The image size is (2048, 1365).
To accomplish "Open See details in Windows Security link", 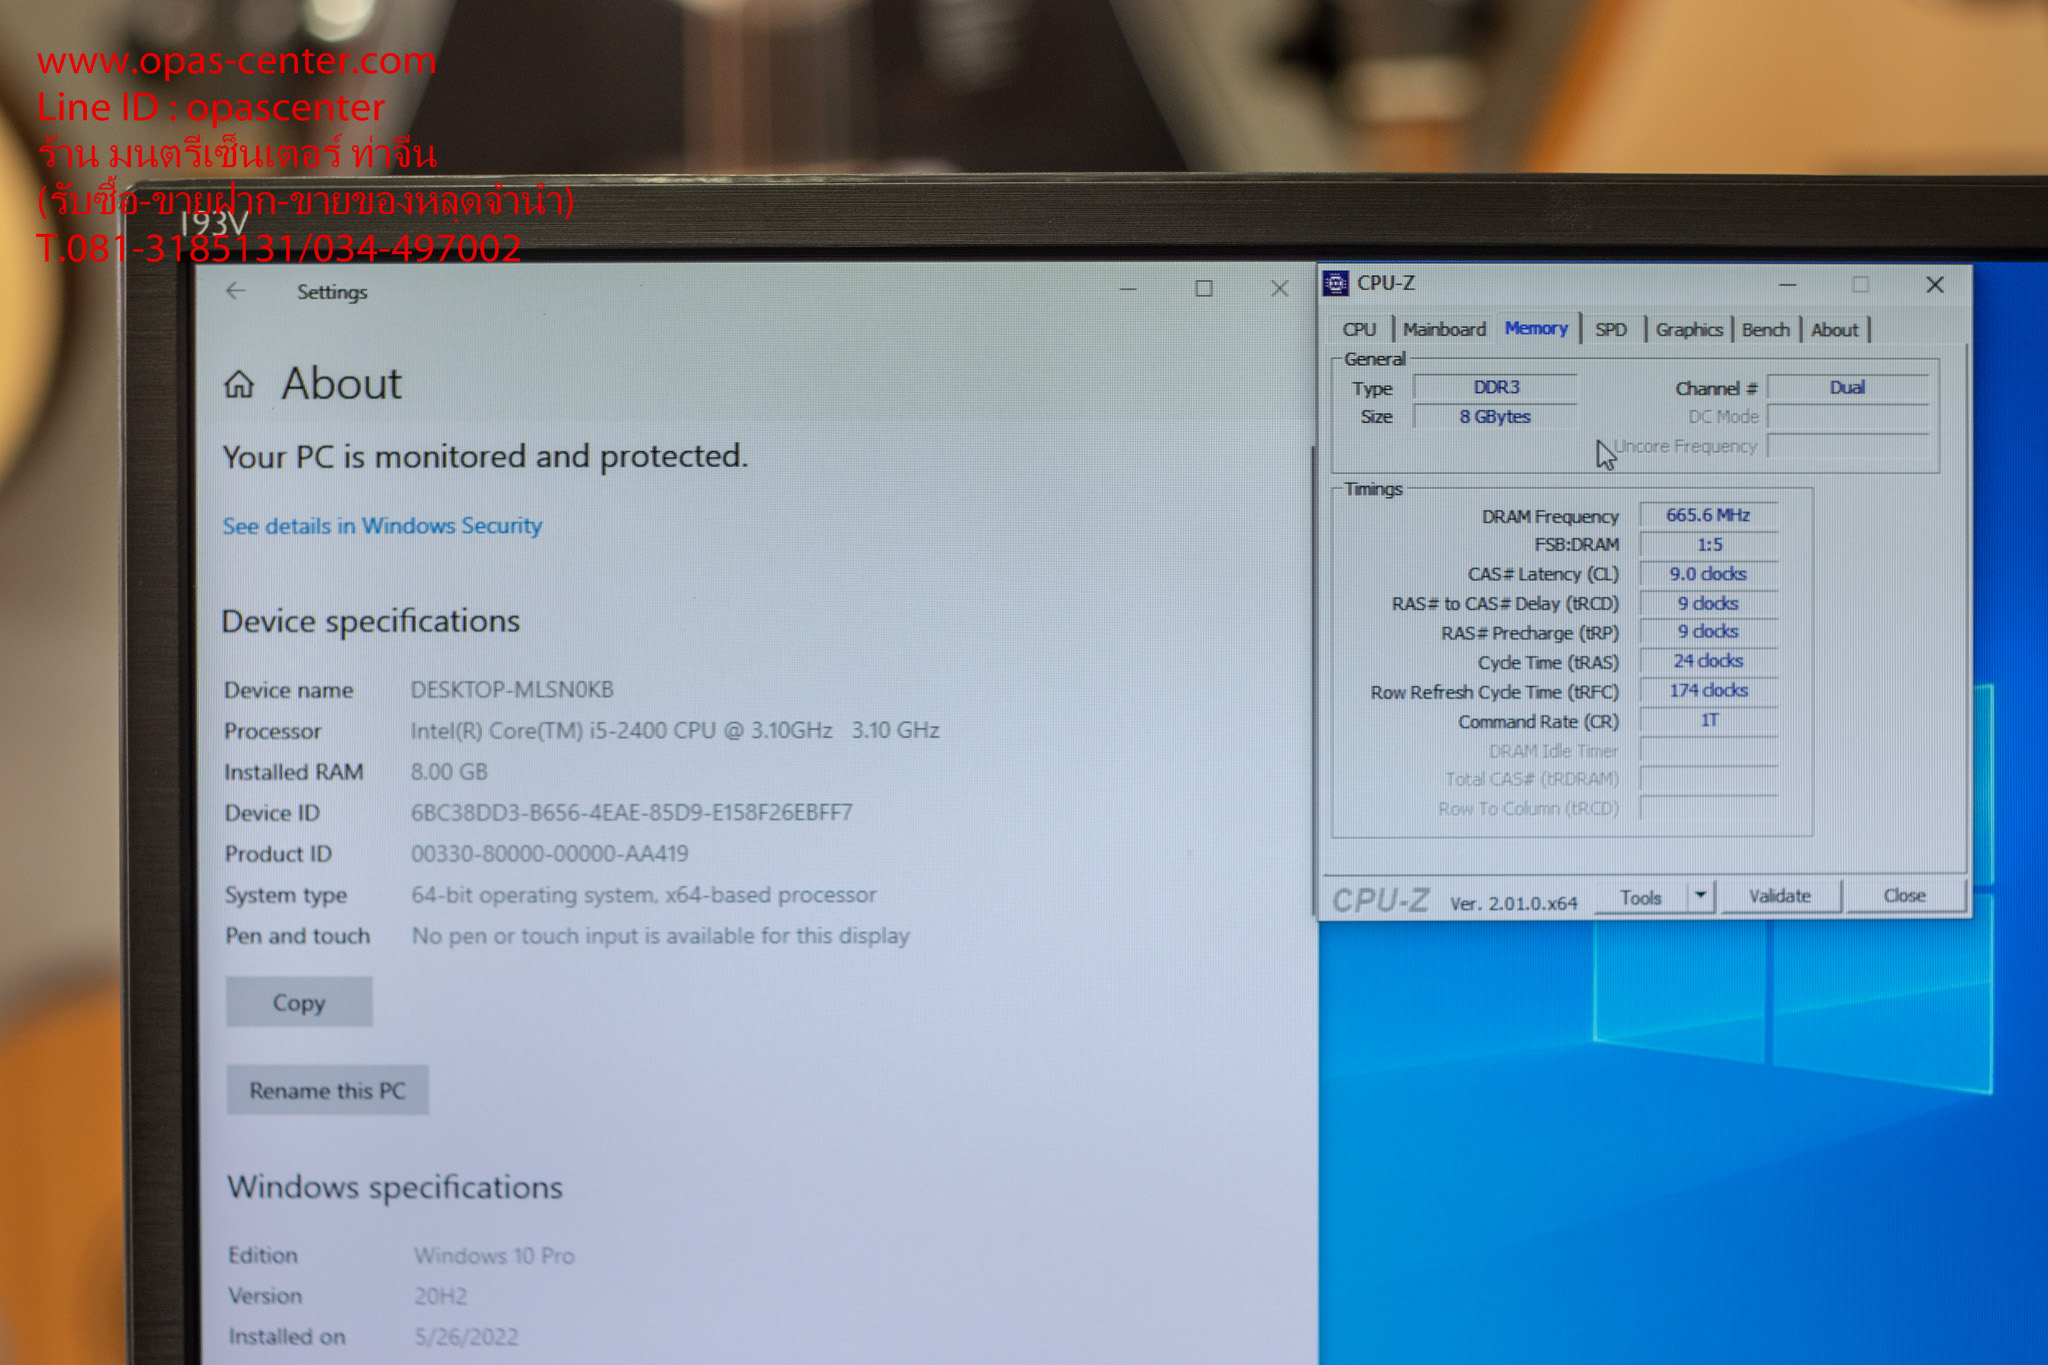I will [x=382, y=525].
